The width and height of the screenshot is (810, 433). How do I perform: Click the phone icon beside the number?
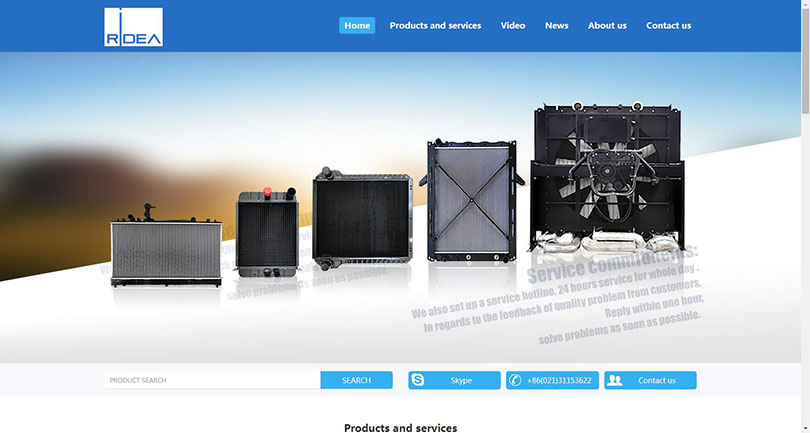[515, 380]
